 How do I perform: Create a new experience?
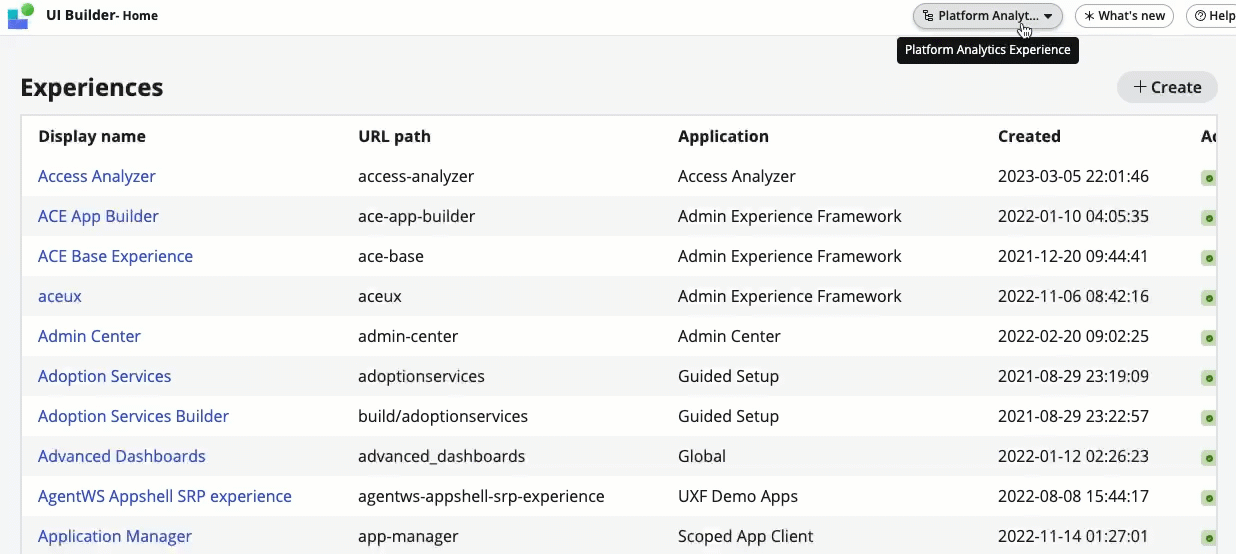(1167, 87)
